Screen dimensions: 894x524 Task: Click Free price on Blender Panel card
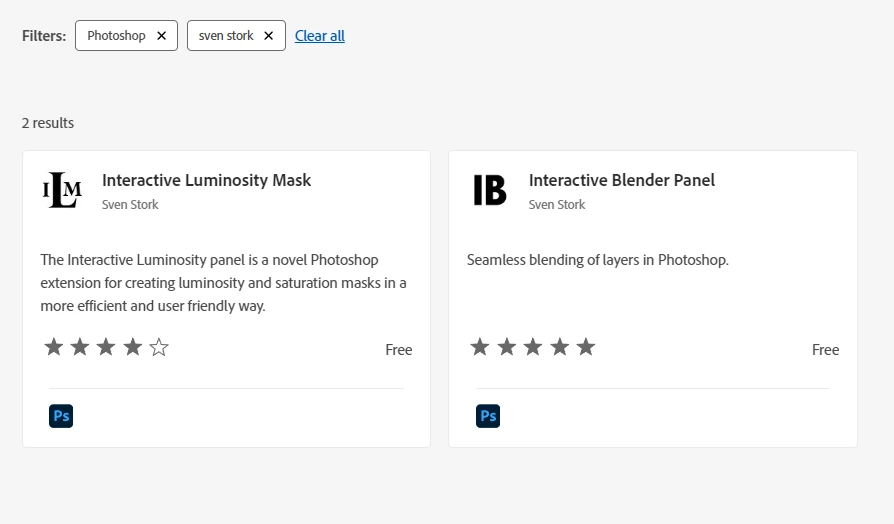(x=826, y=350)
